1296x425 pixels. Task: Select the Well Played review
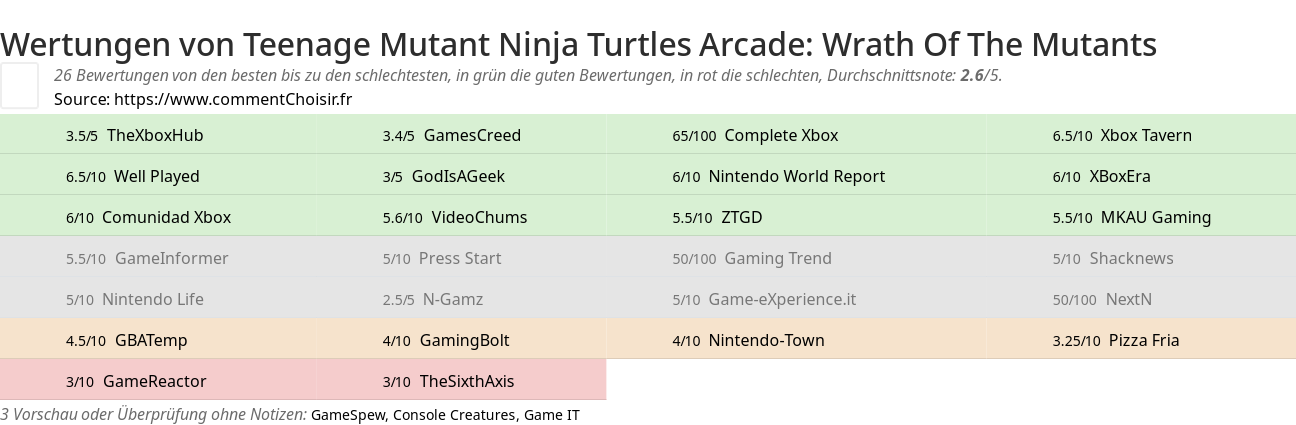156,176
